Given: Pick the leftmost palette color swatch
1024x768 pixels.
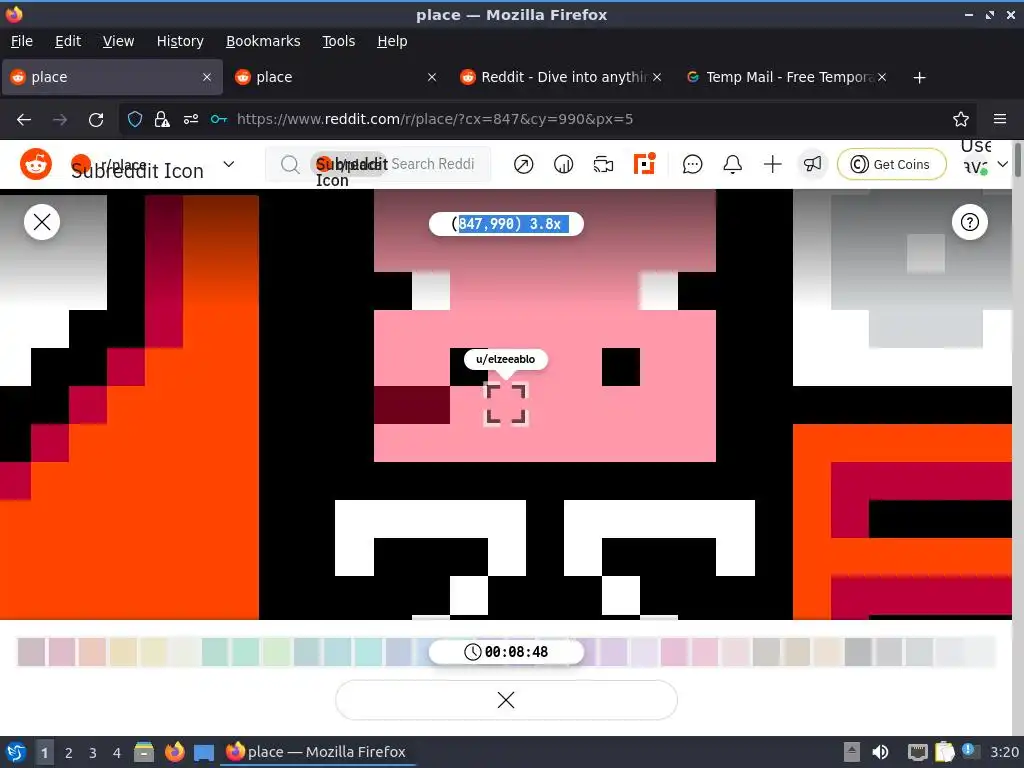Looking at the screenshot, I should [x=31, y=652].
